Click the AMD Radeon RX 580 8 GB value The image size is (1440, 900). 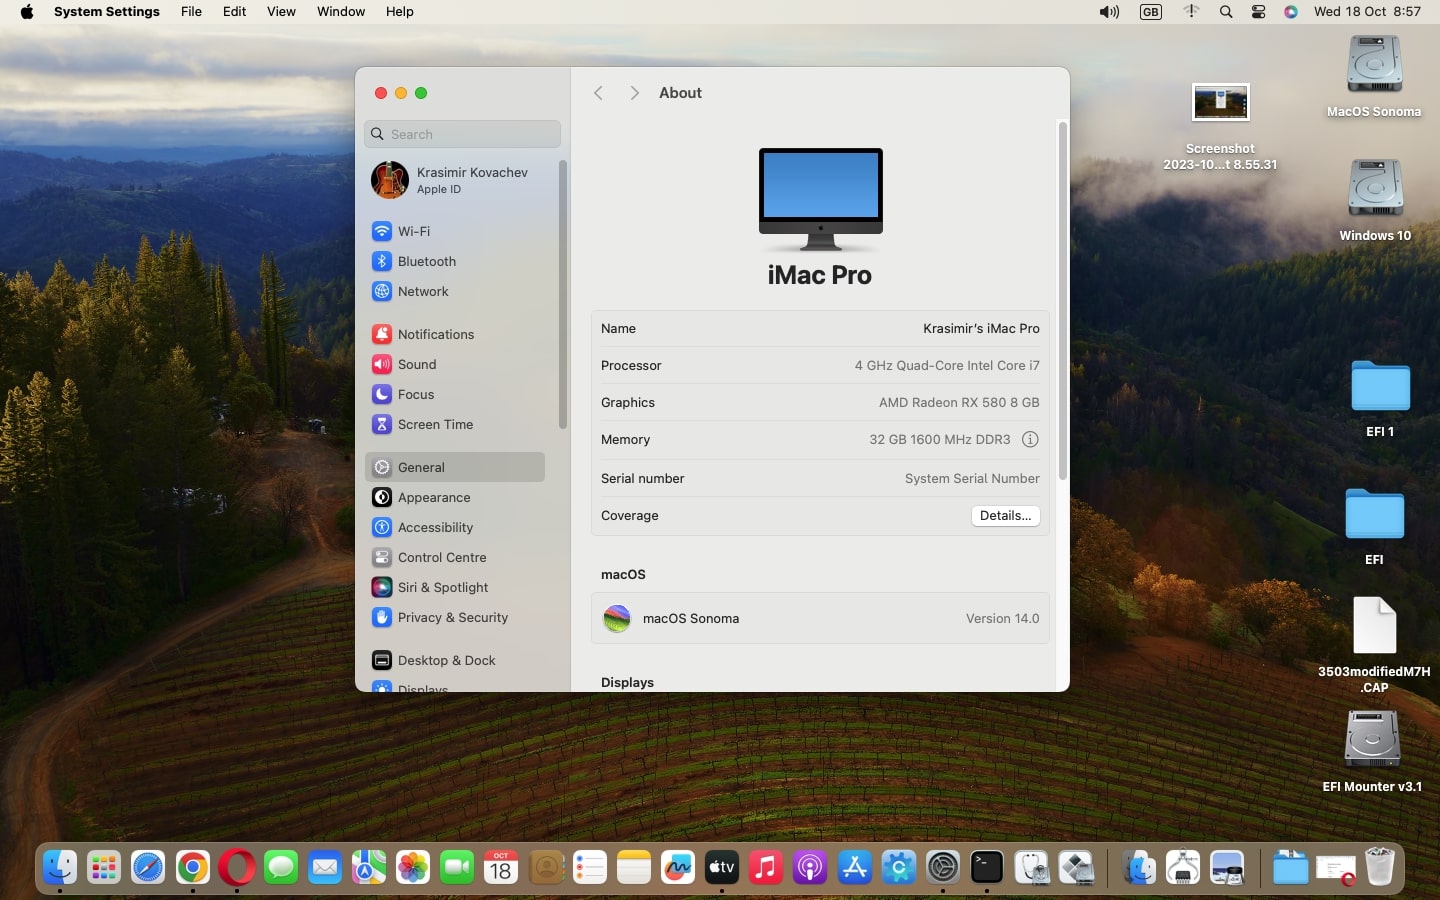[959, 402]
